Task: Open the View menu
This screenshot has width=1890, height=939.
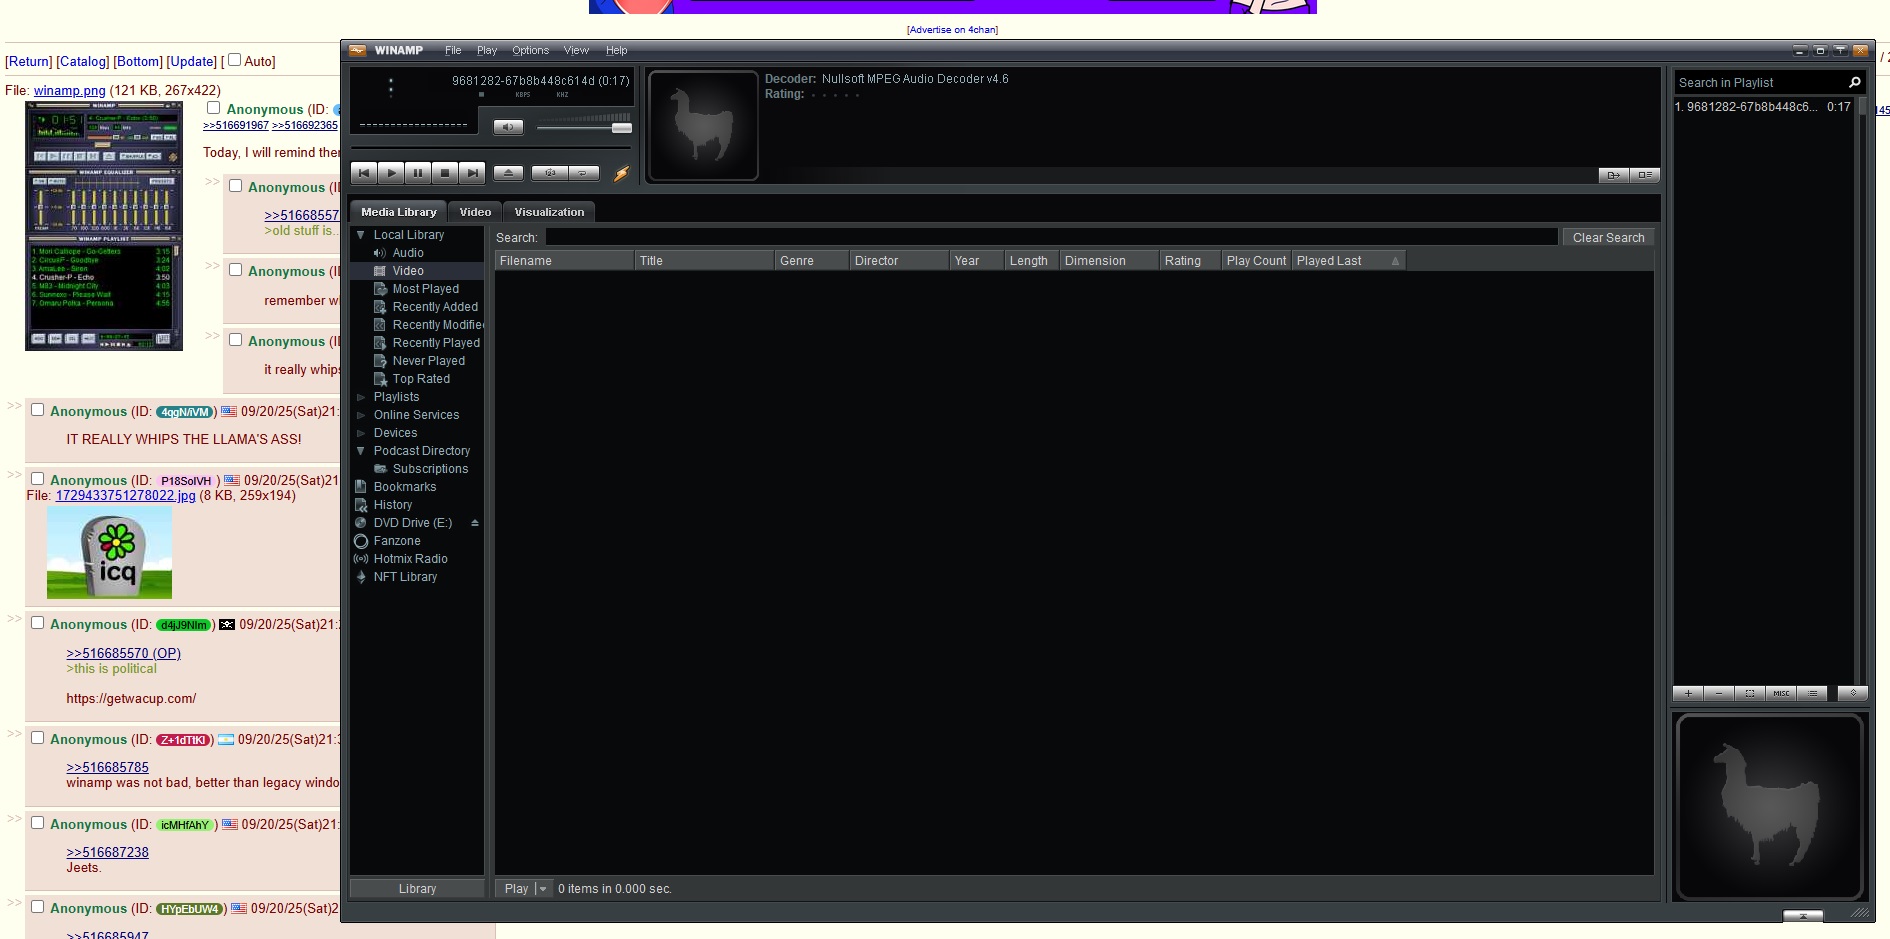Action: (576, 50)
